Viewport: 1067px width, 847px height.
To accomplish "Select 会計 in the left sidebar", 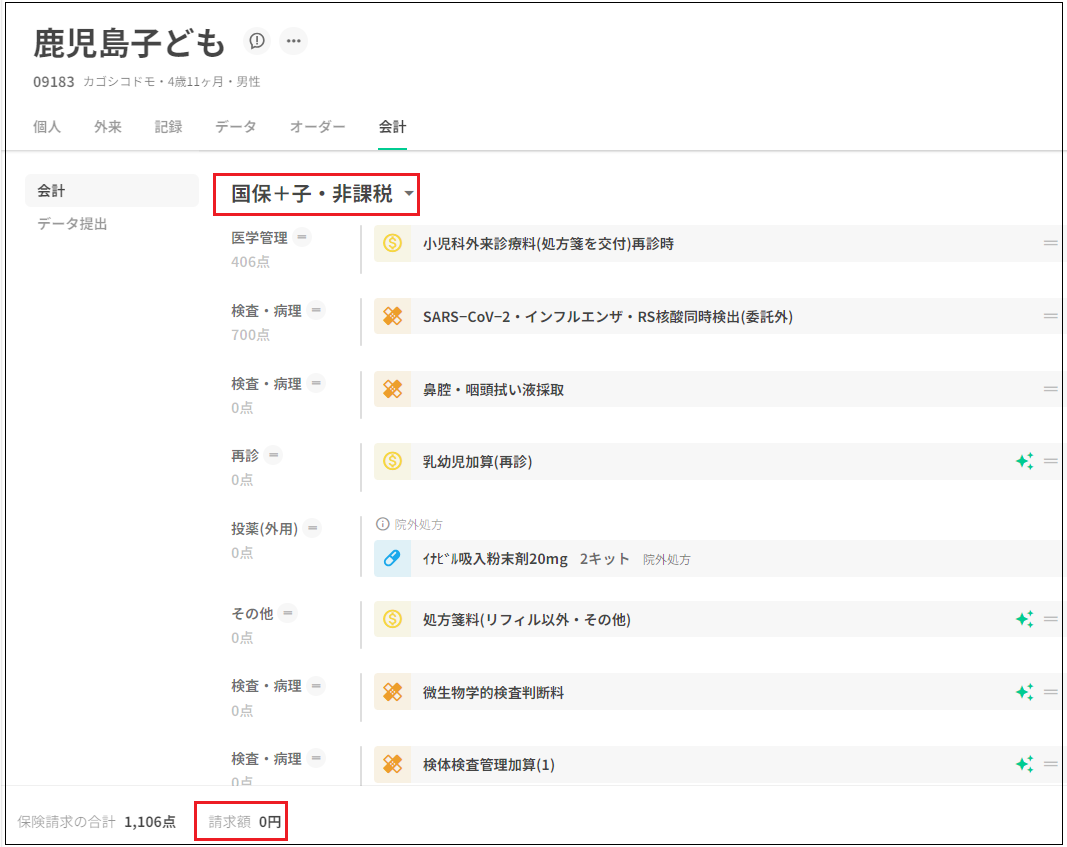I will (x=52, y=190).
